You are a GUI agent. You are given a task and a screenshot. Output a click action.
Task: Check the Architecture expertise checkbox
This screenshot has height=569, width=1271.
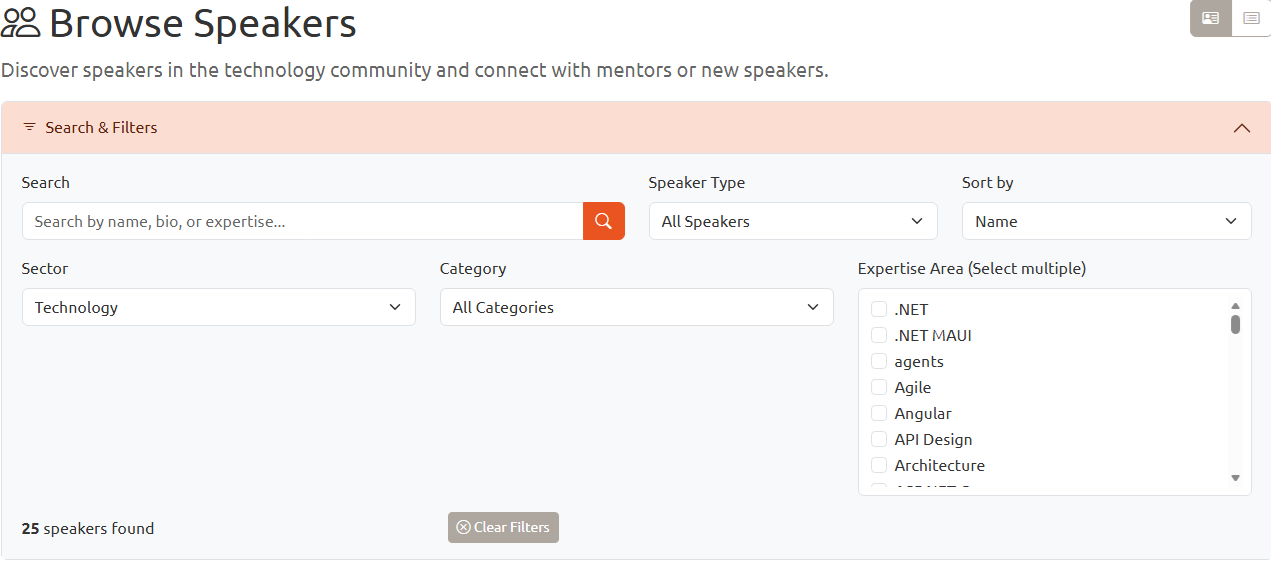[879, 465]
